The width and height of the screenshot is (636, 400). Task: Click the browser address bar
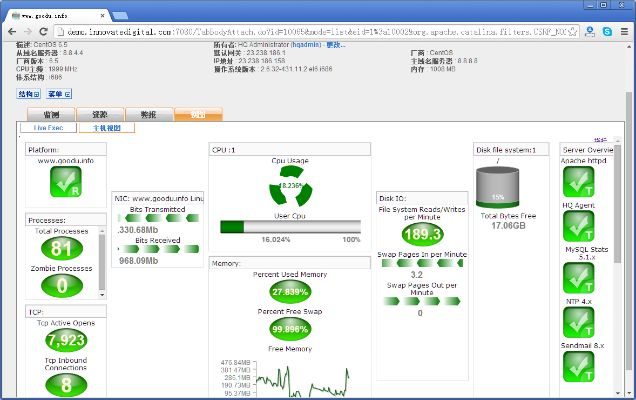[x=316, y=32]
